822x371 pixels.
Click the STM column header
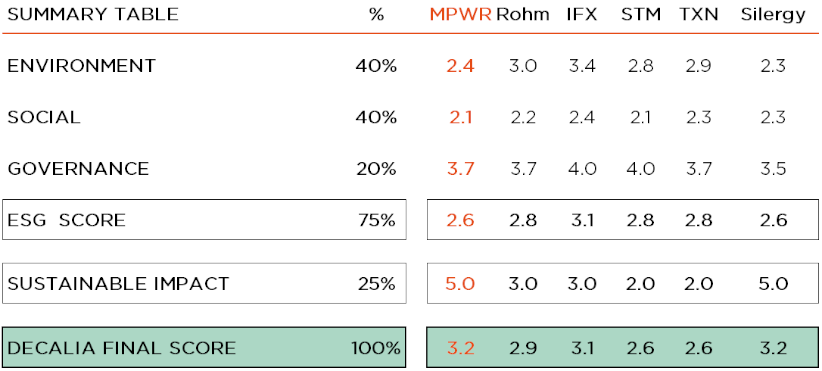(640, 15)
